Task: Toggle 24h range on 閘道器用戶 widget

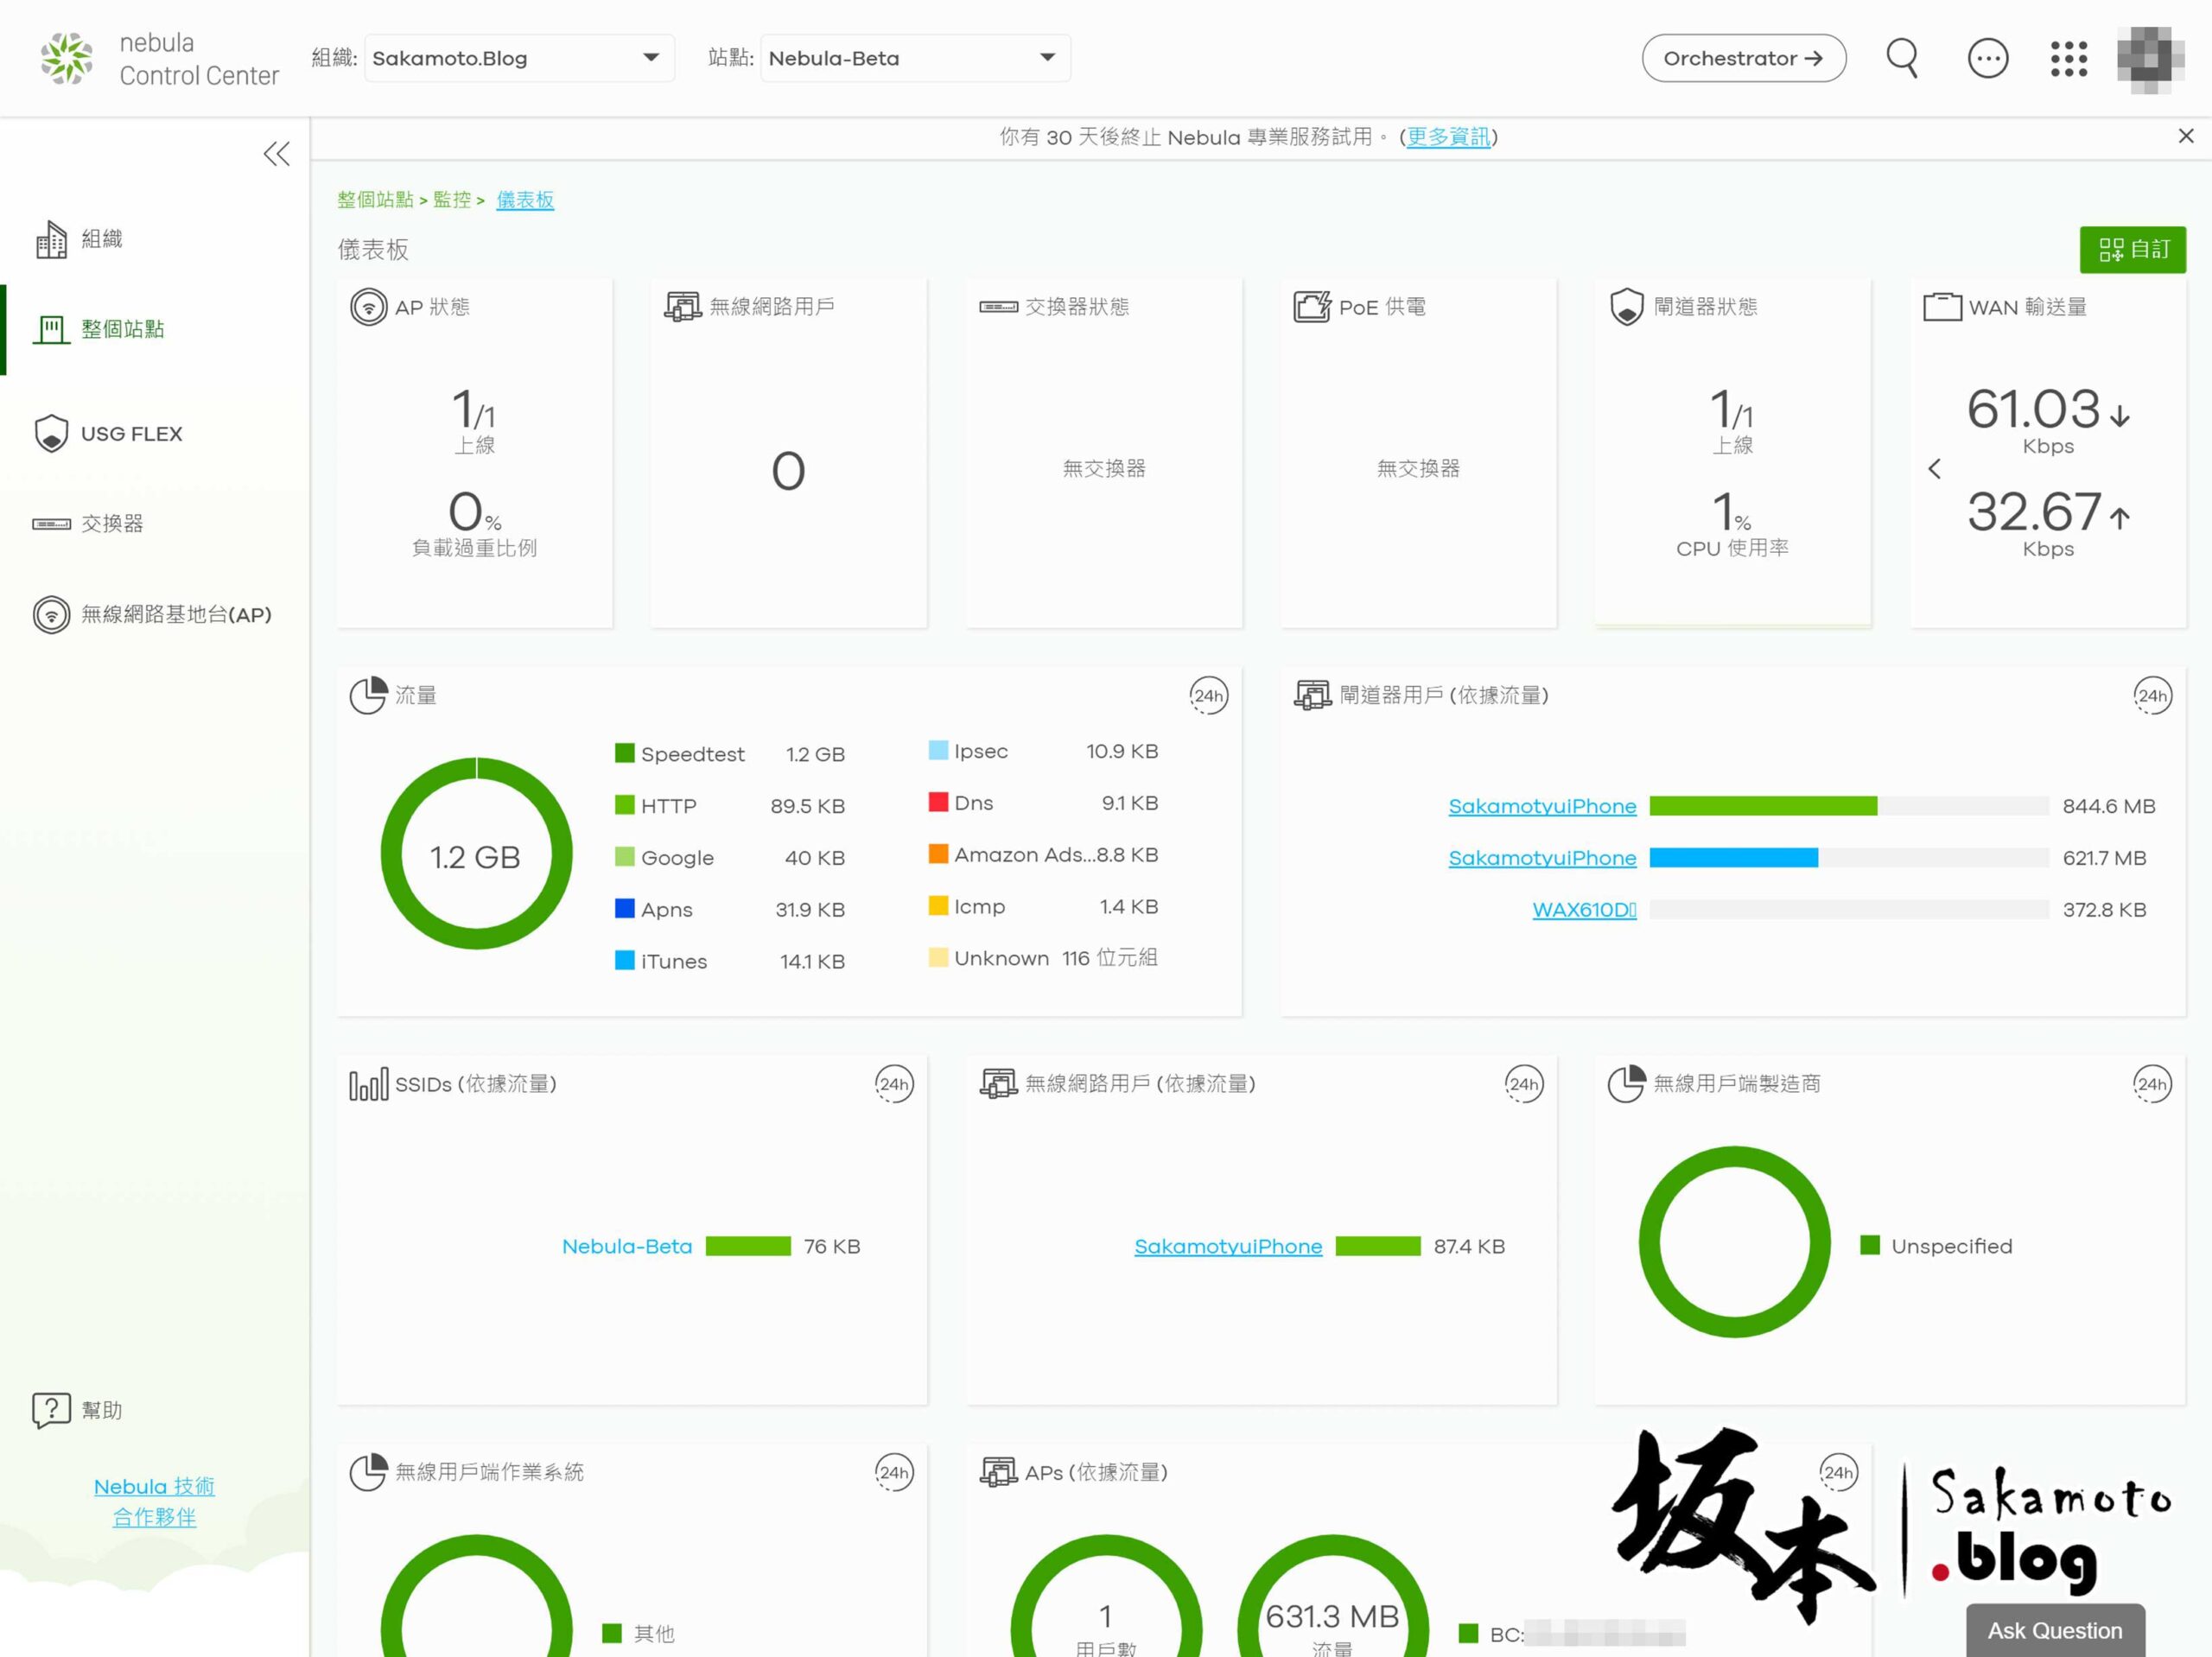Action: (2152, 695)
